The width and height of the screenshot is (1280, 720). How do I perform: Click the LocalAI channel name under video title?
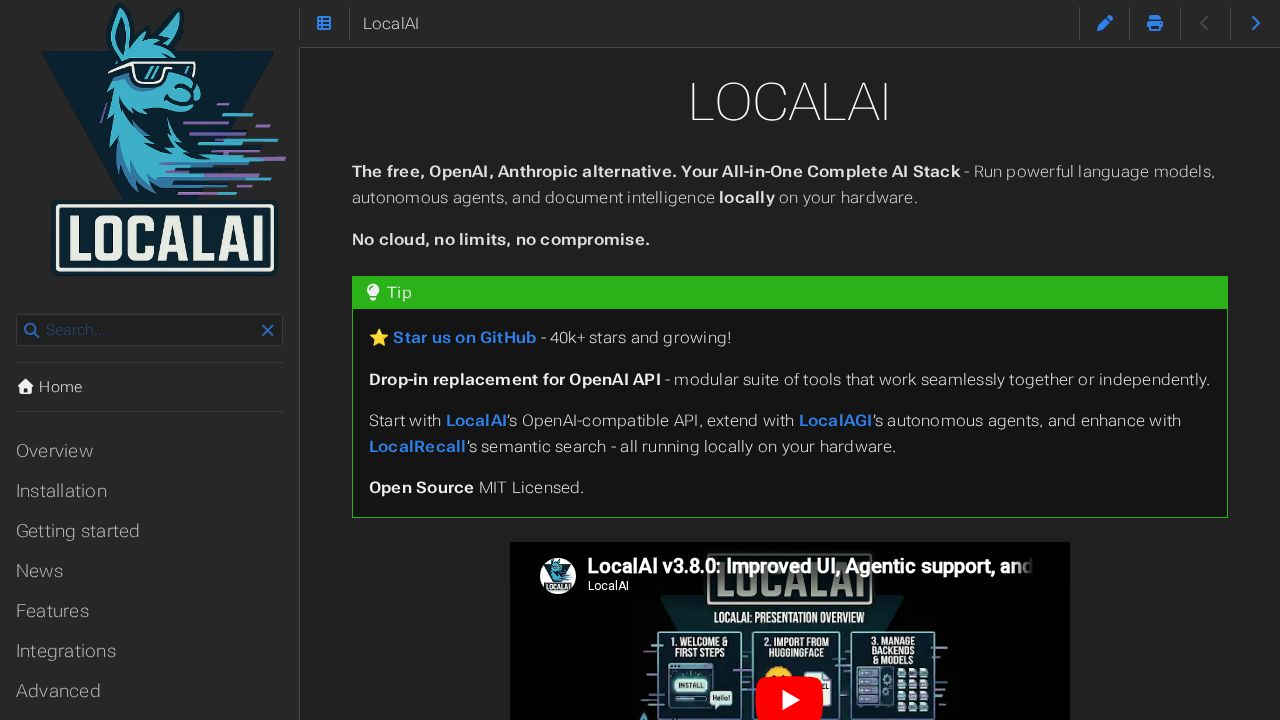point(608,586)
